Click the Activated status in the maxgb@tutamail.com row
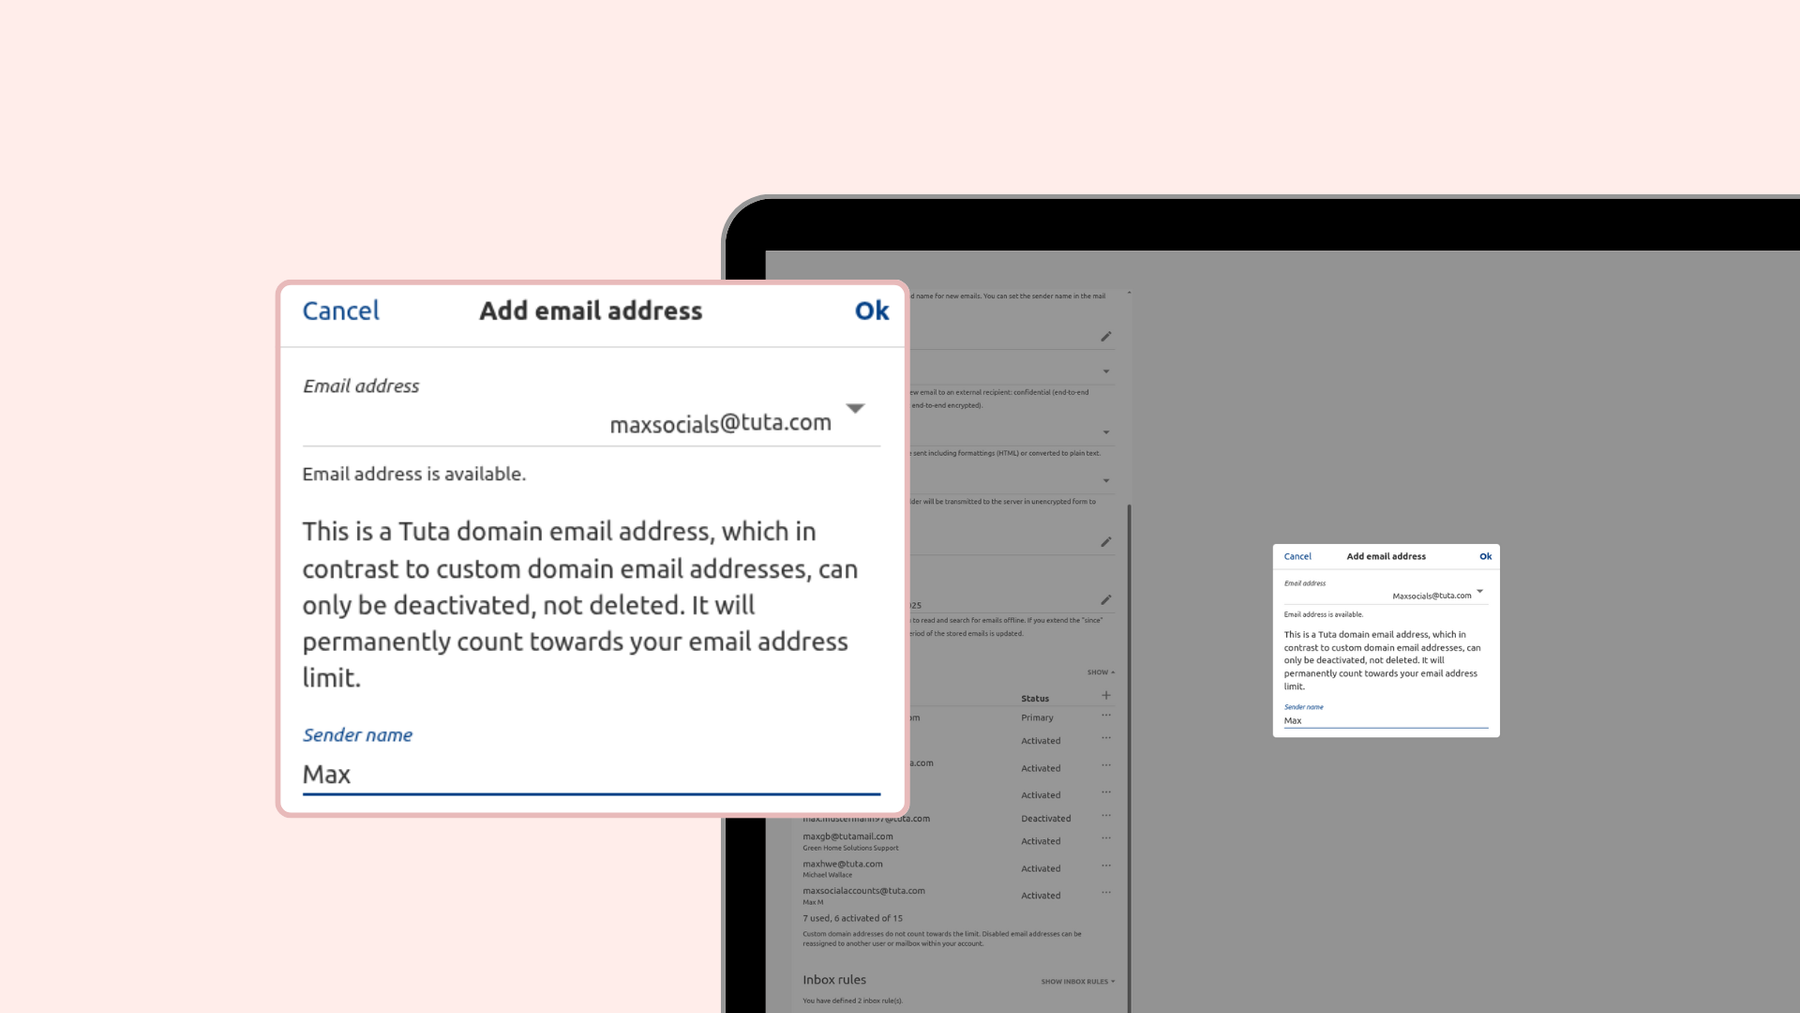The width and height of the screenshot is (1800, 1013). [x=1041, y=841]
